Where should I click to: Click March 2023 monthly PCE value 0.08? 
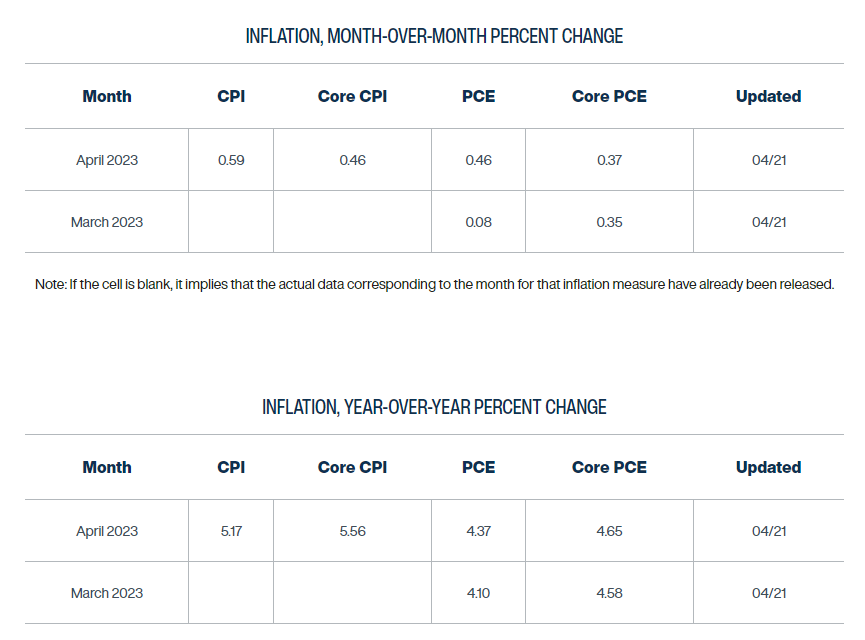click(478, 222)
